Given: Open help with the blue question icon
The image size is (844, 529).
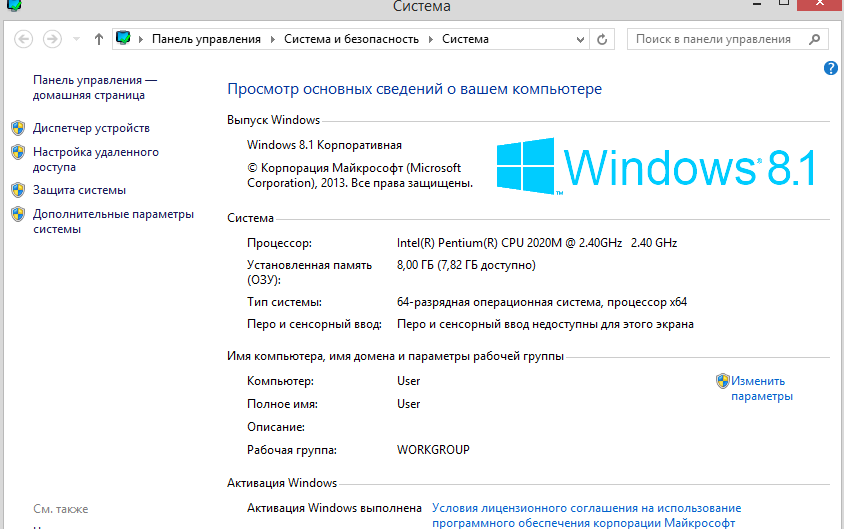Looking at the screenshot, I should coord(831,68).
